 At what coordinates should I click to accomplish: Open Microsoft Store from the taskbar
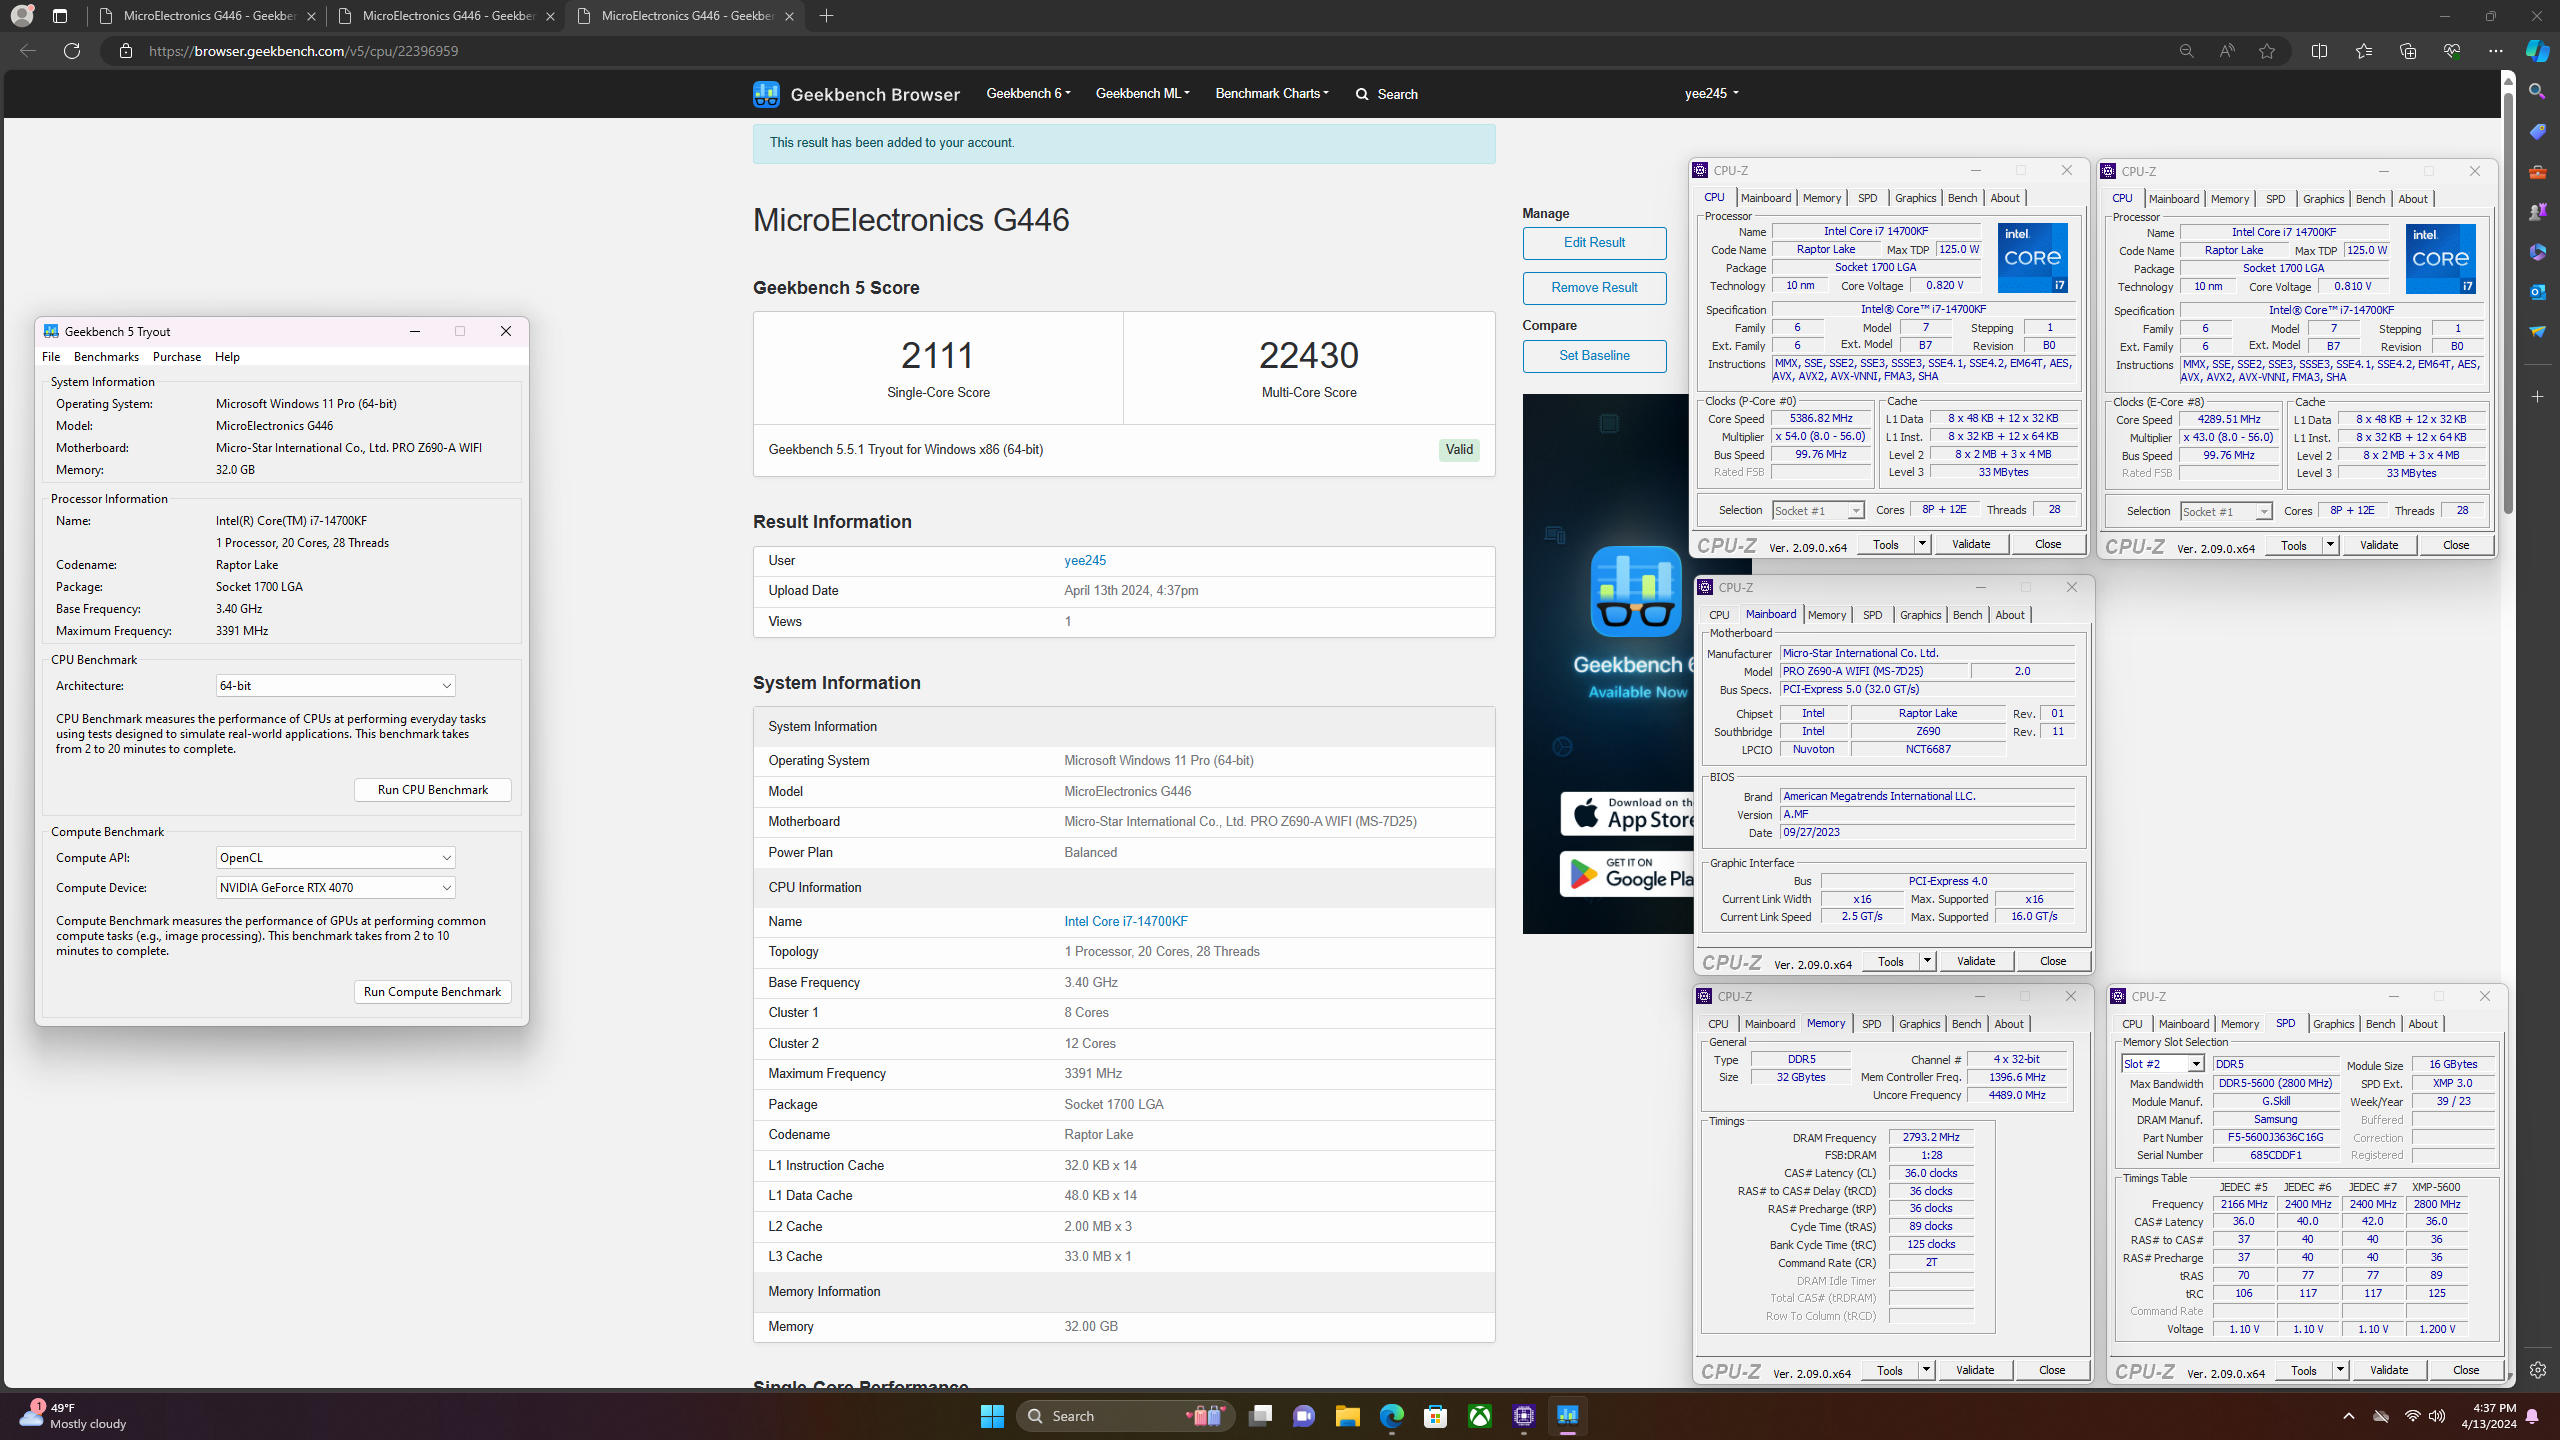(1436, 1416)
